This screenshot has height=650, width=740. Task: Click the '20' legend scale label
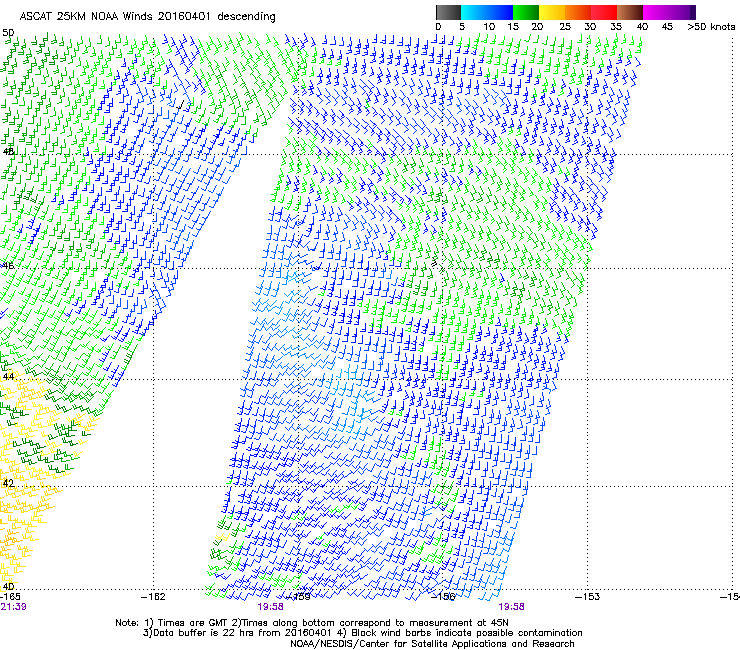click(537, 27)
